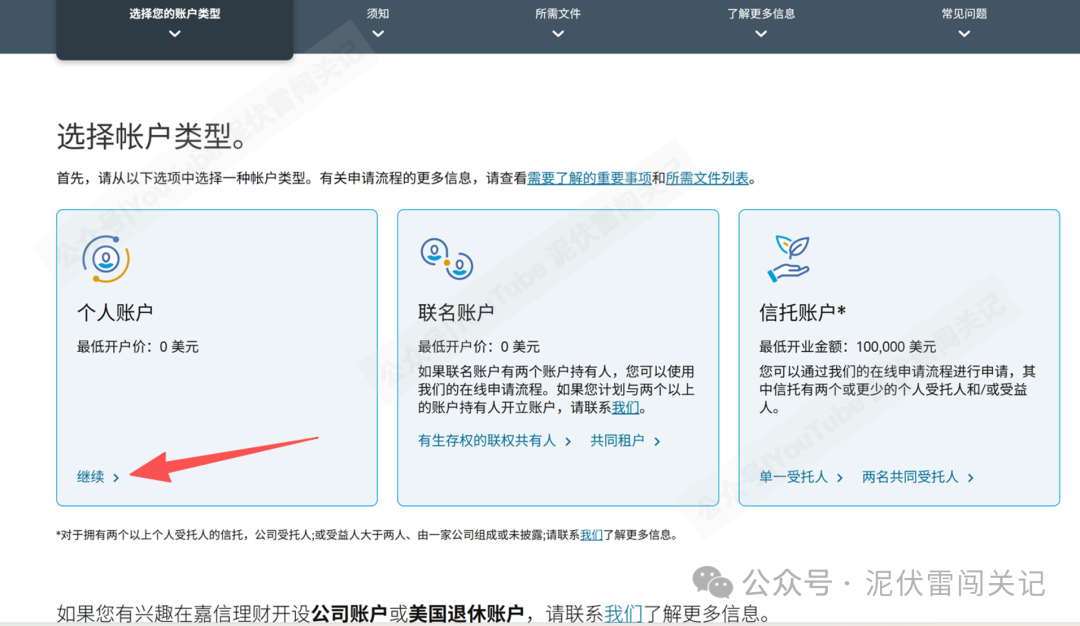Click 我们 link in 公司账户 sentence

tap(623, 613)
